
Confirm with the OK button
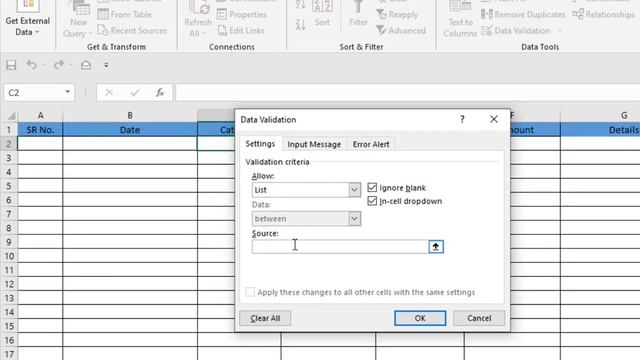[420, 318]
